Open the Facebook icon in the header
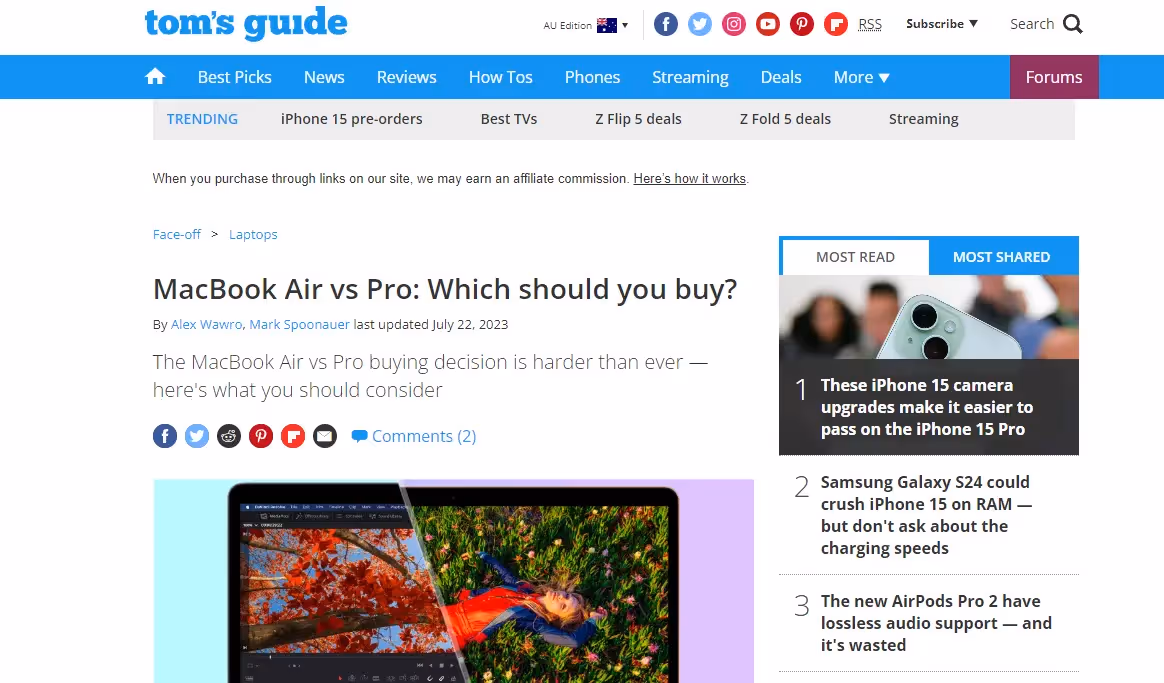This screenshot has width=1164, height=683. coord(665,24)
